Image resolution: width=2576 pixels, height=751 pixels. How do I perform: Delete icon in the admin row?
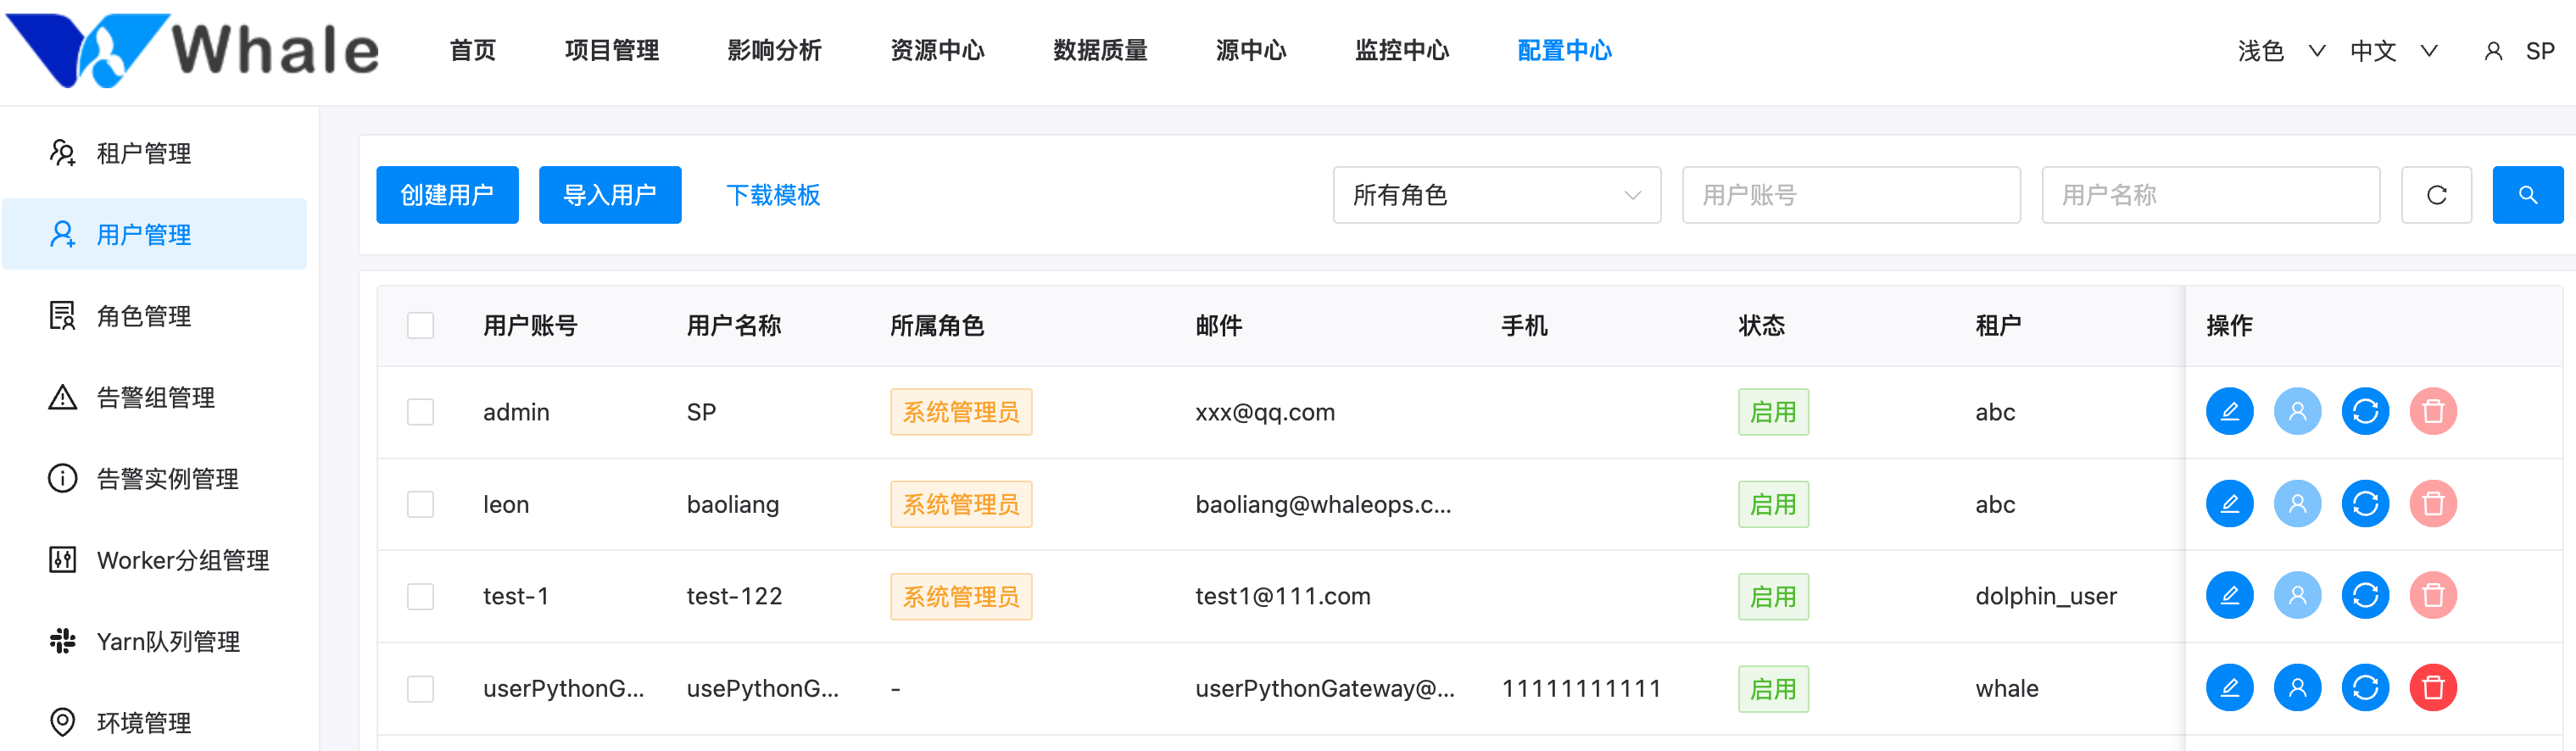click(2433, 411)
